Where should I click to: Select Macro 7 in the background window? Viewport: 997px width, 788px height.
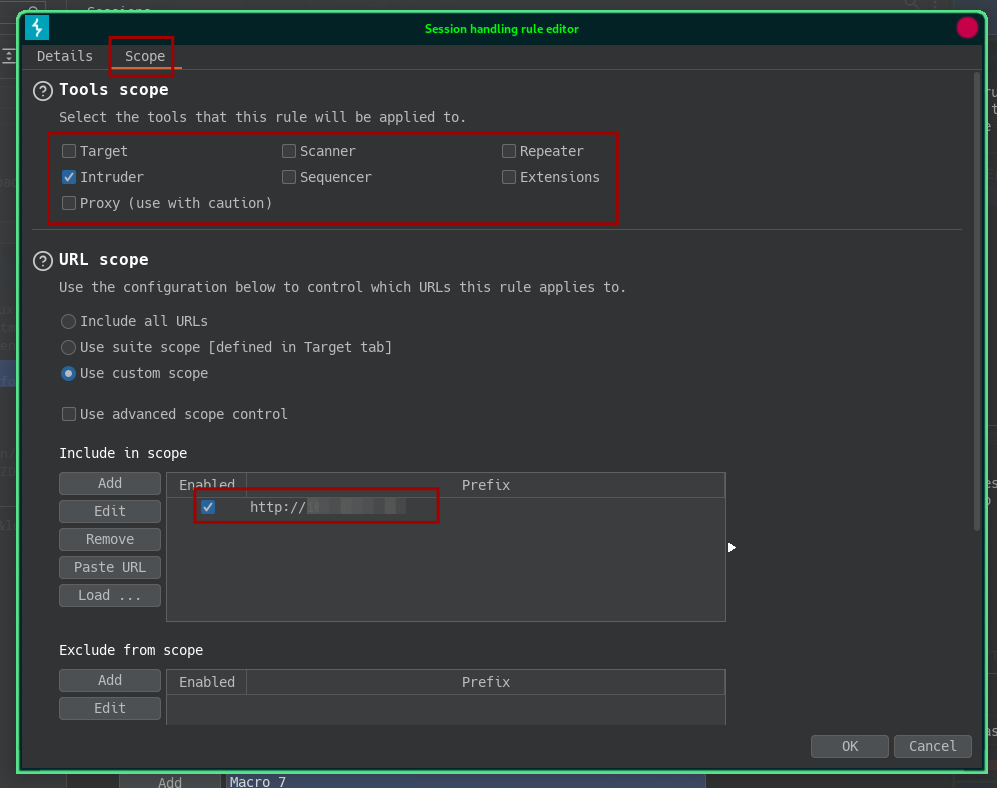[x=465, y=782]
